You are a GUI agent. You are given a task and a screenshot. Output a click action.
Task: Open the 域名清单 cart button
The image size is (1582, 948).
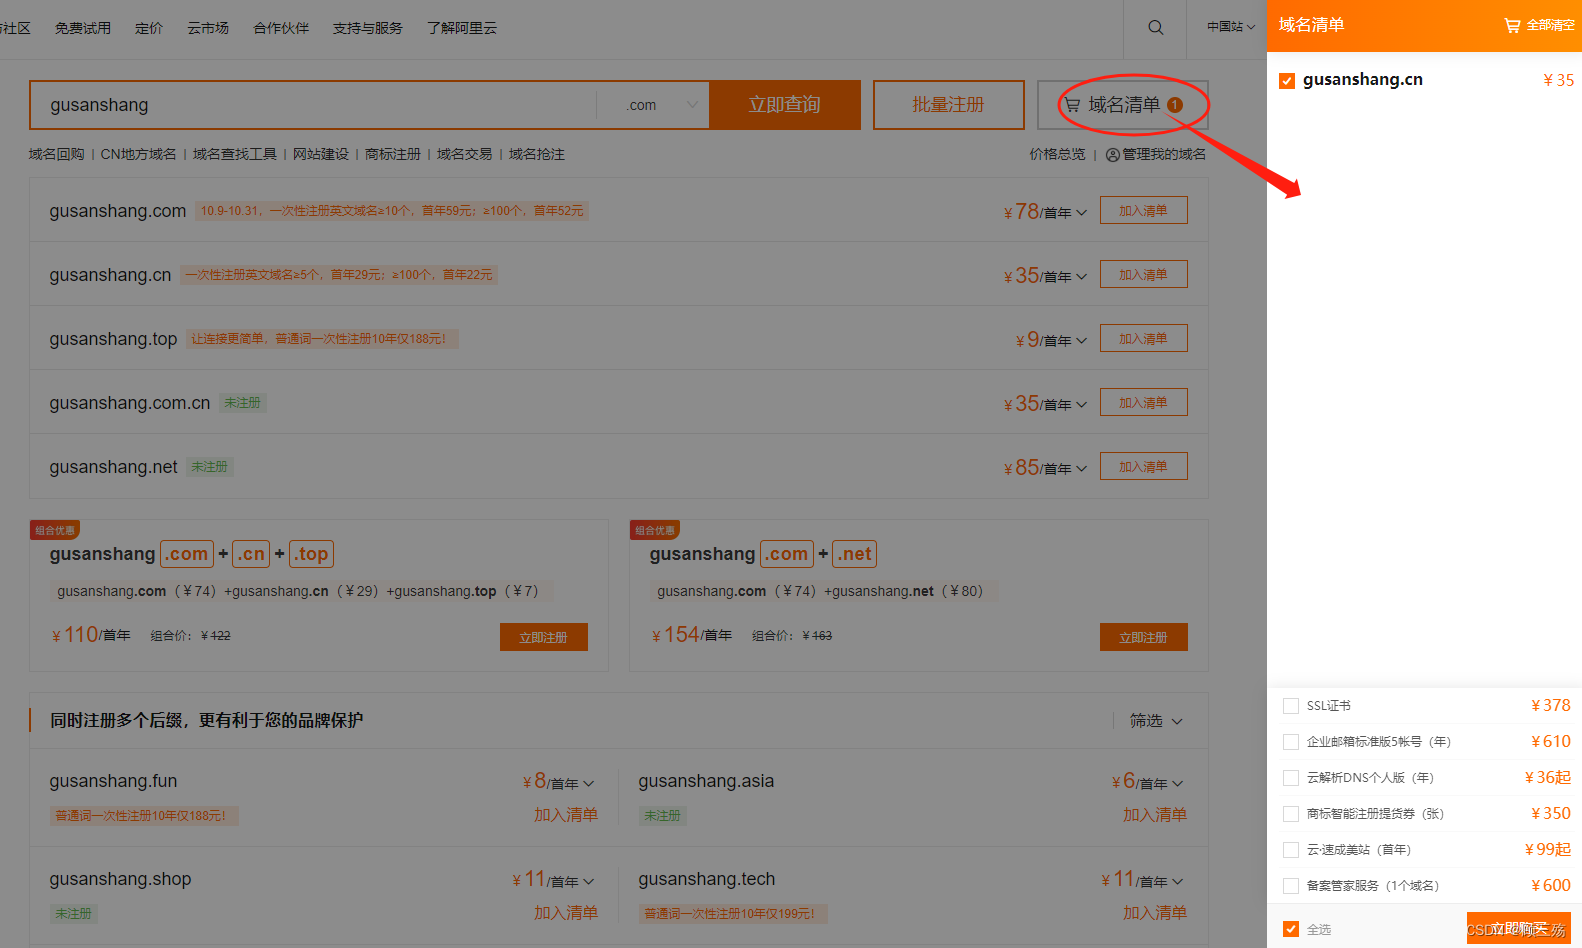coord(1123,105)
